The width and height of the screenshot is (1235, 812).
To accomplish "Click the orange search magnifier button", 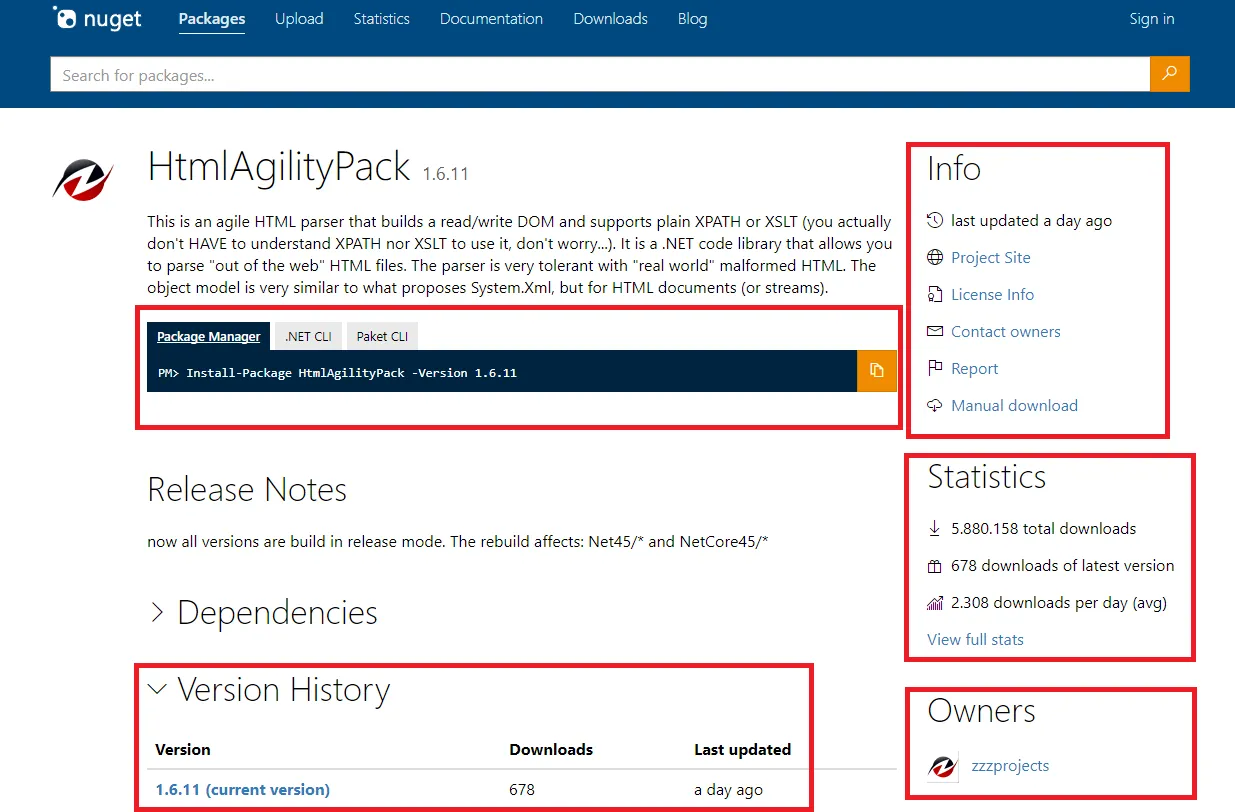I will pyautogui.click(x=1170, y=74).
